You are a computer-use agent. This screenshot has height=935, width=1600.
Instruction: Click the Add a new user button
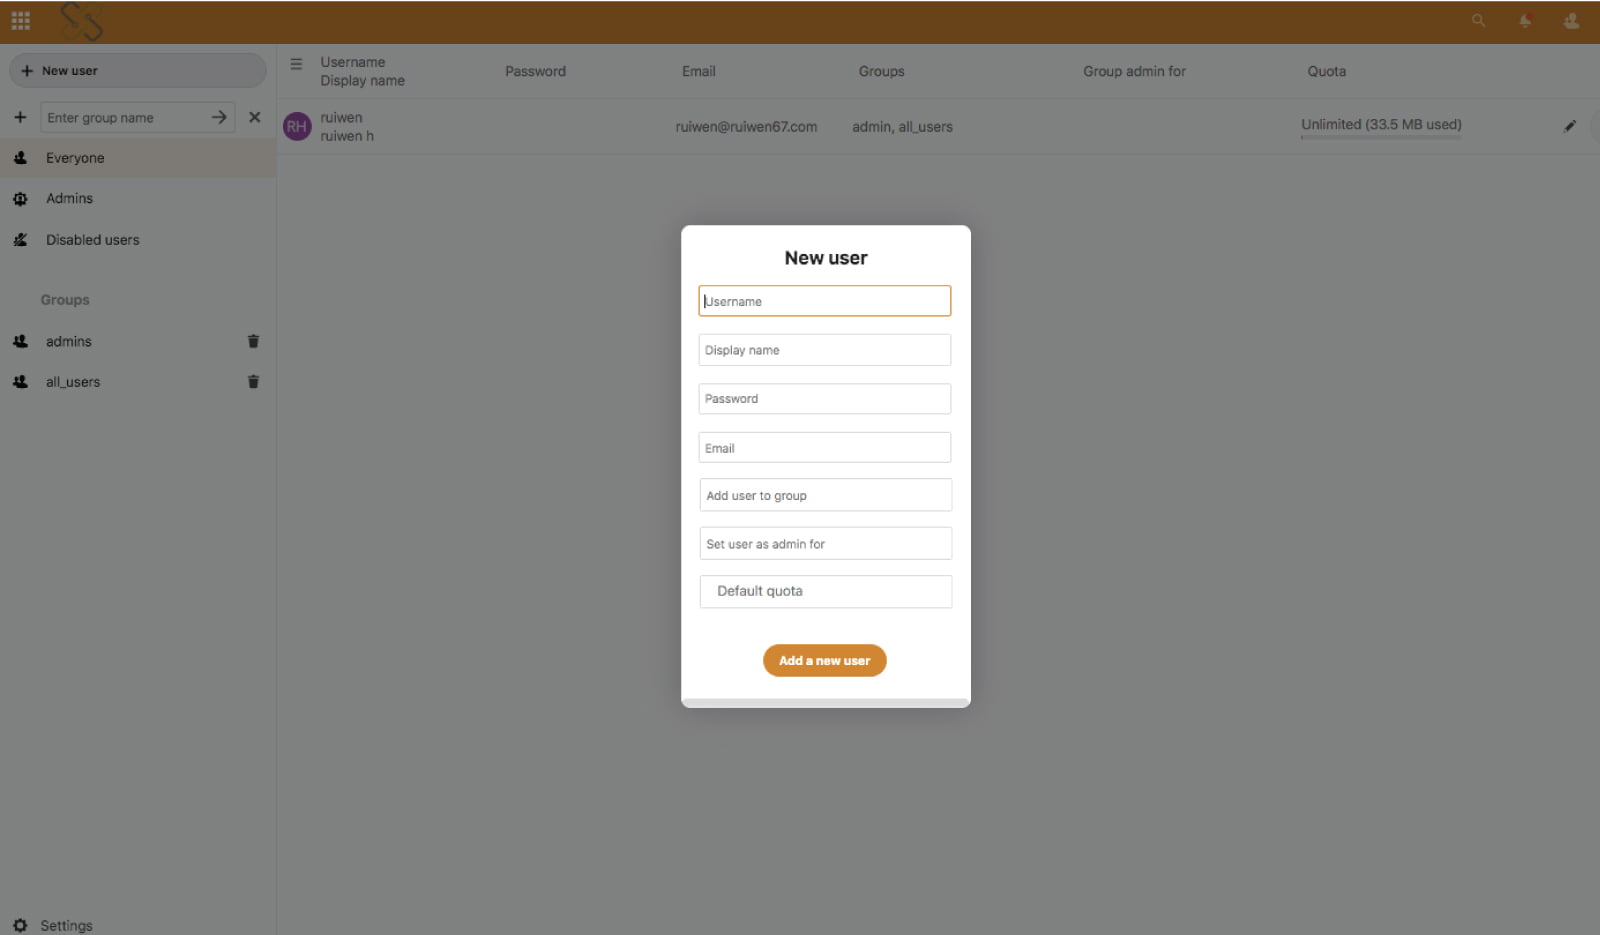coord(824,660)
